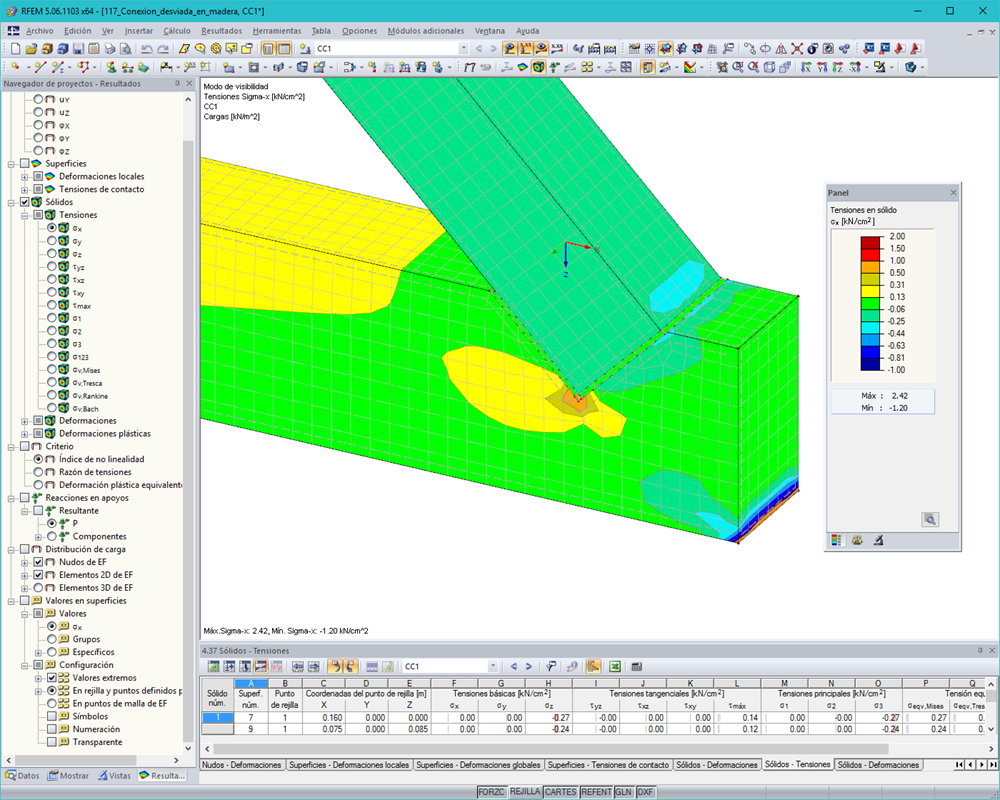Switch to the Datos navigator tab
This screenshot has width=1000, height=800.
pos(22,776)
